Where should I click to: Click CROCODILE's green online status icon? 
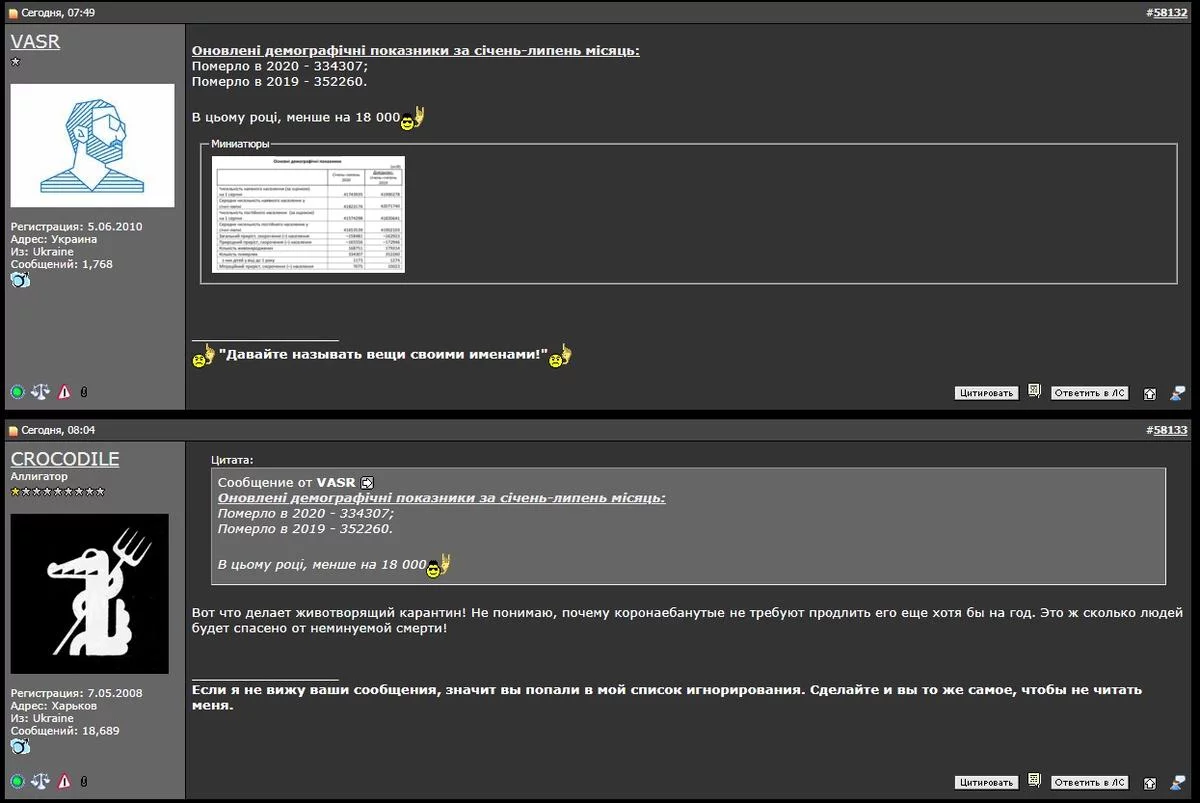17,781
